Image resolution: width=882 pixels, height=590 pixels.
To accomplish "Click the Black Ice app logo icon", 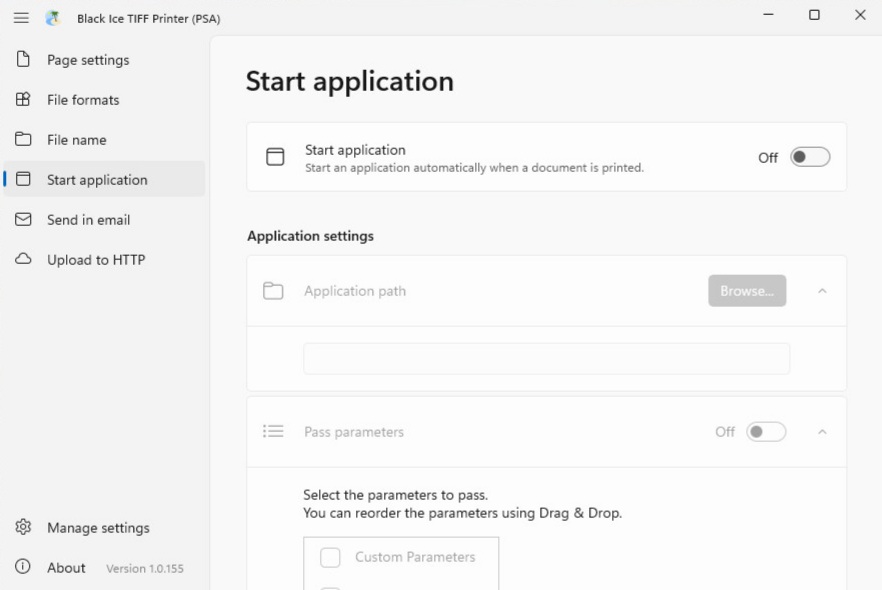I will [53, 18].
